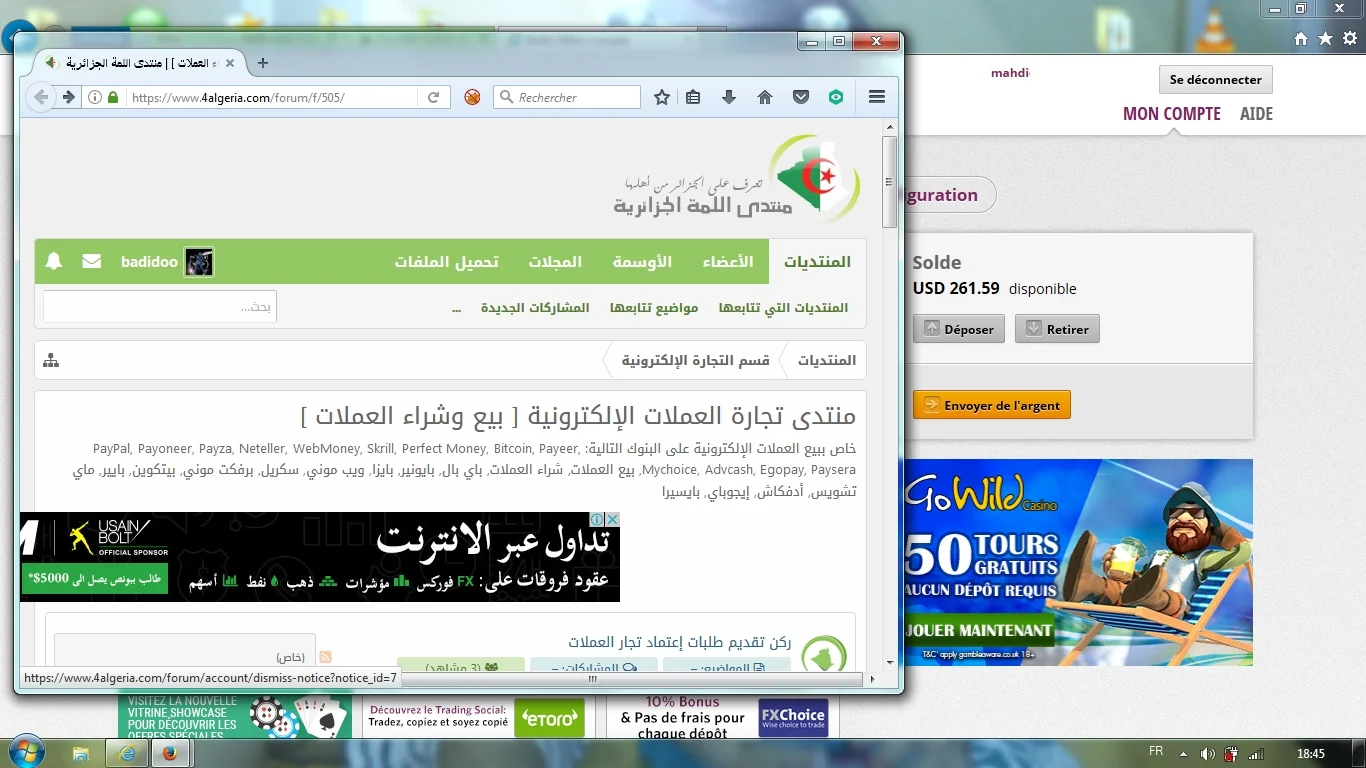Open a new Firefox tab

click(263, 63)
